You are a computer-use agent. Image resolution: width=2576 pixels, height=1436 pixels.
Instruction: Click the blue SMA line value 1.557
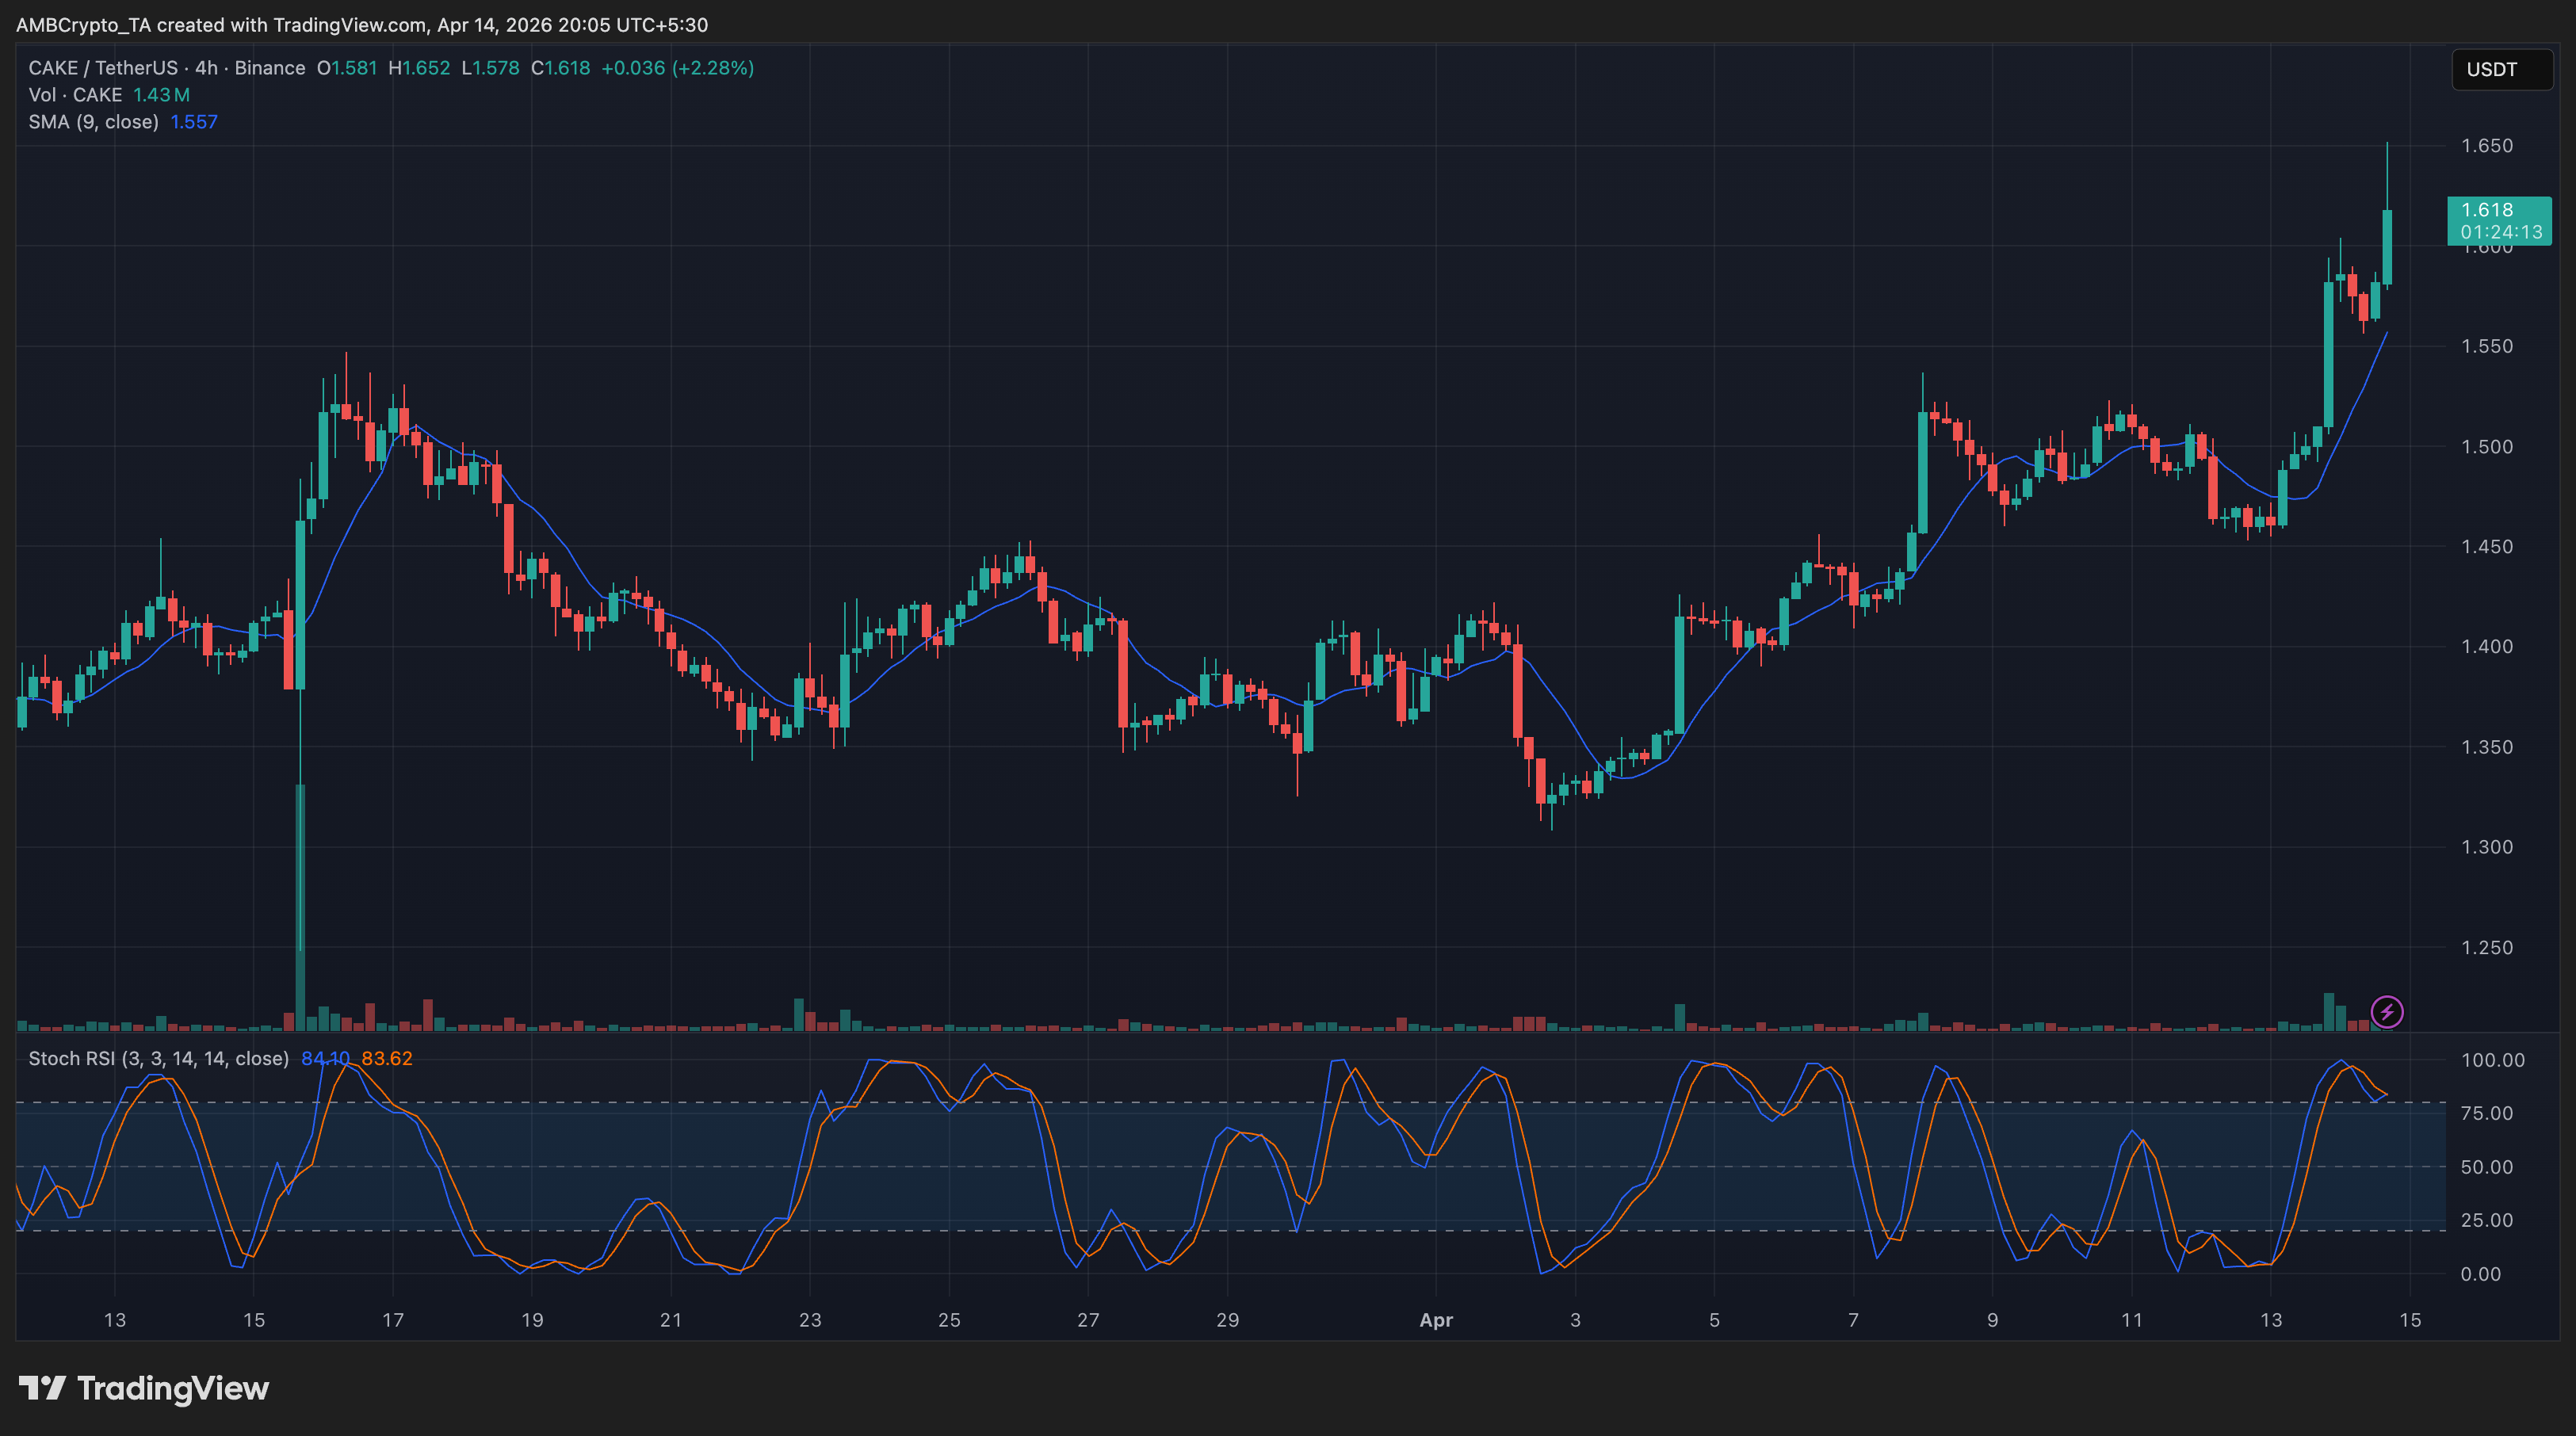(194, 122)
